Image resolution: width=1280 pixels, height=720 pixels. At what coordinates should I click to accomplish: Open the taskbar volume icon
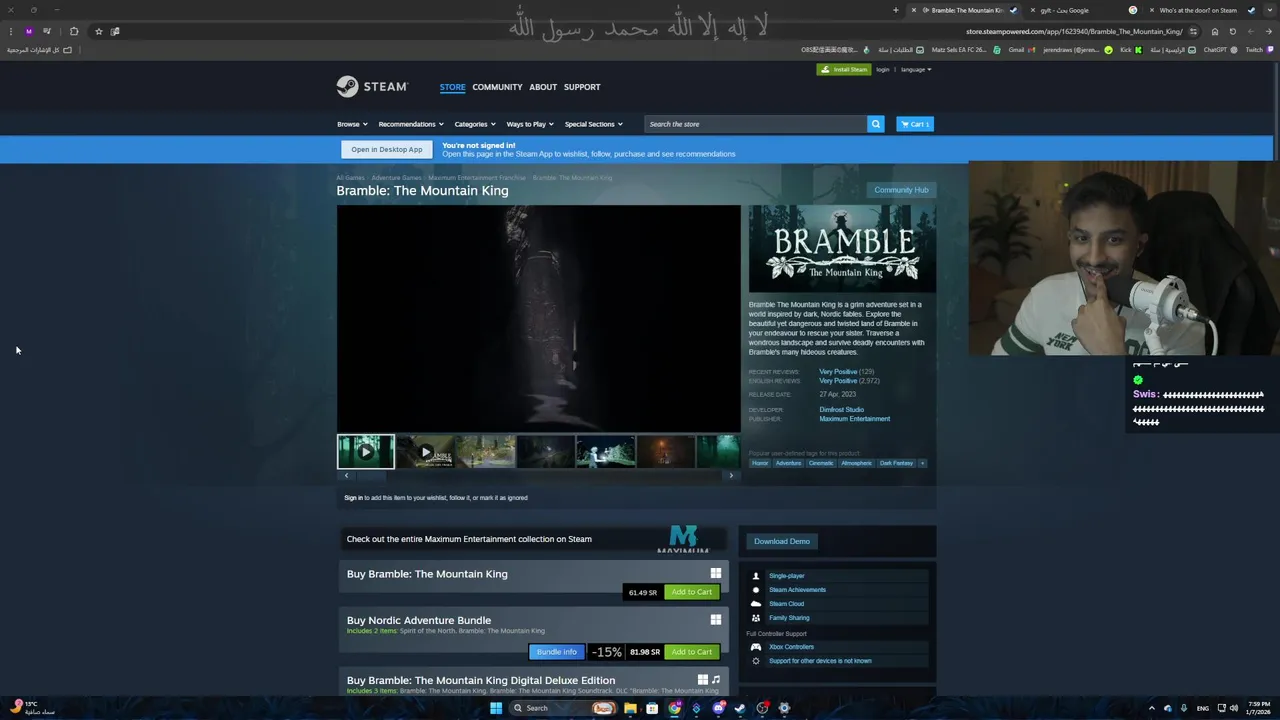[x=1234, y=708]
